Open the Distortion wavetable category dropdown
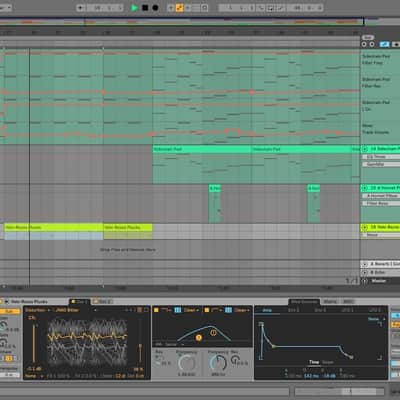Image resolution: width=400 pixels, height=400 pixels. 37,310
